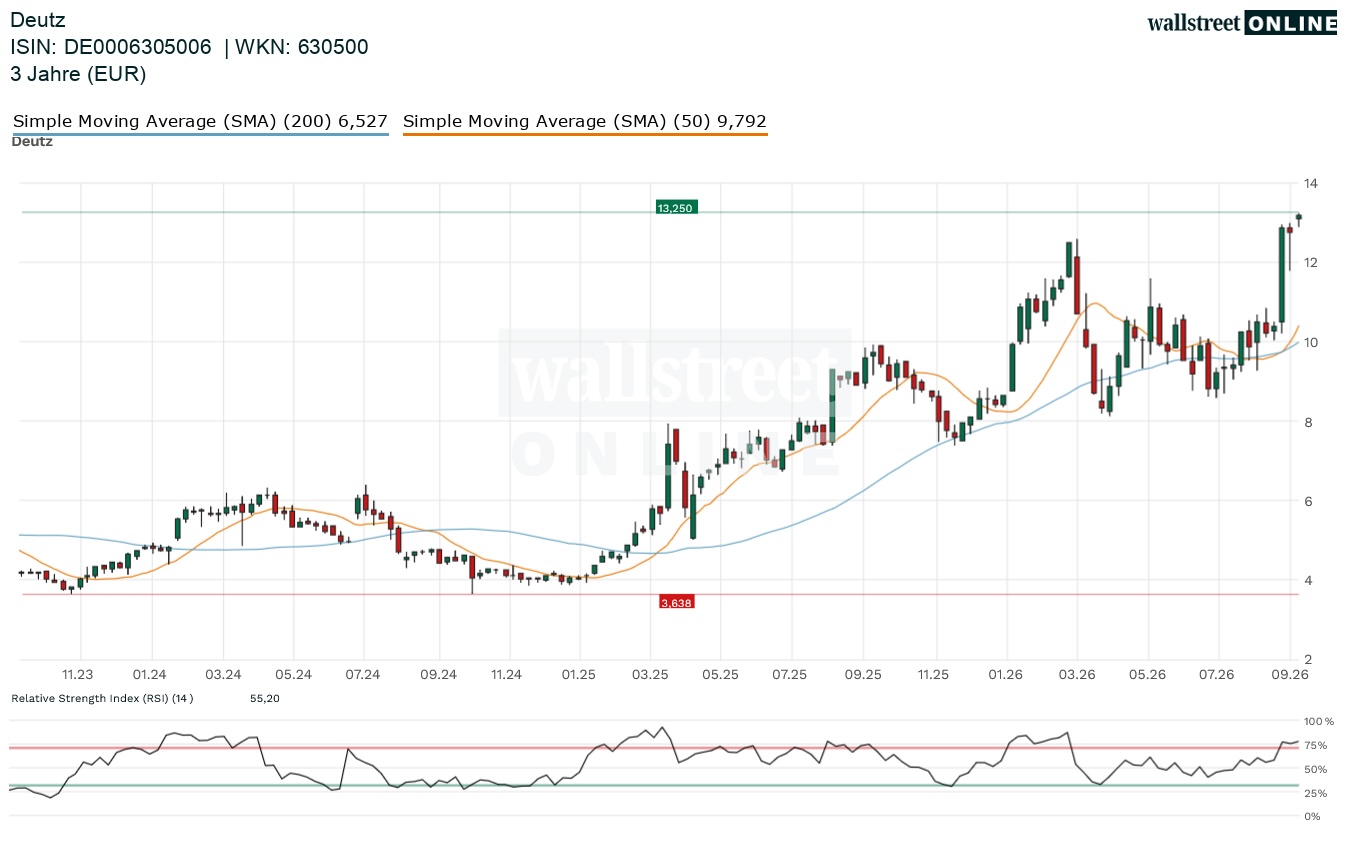Image resolution: width=1349 pixels, height=843 pixels.
Task: Click the 05.24 date label on the x-axis
Action: click(294, 675)
